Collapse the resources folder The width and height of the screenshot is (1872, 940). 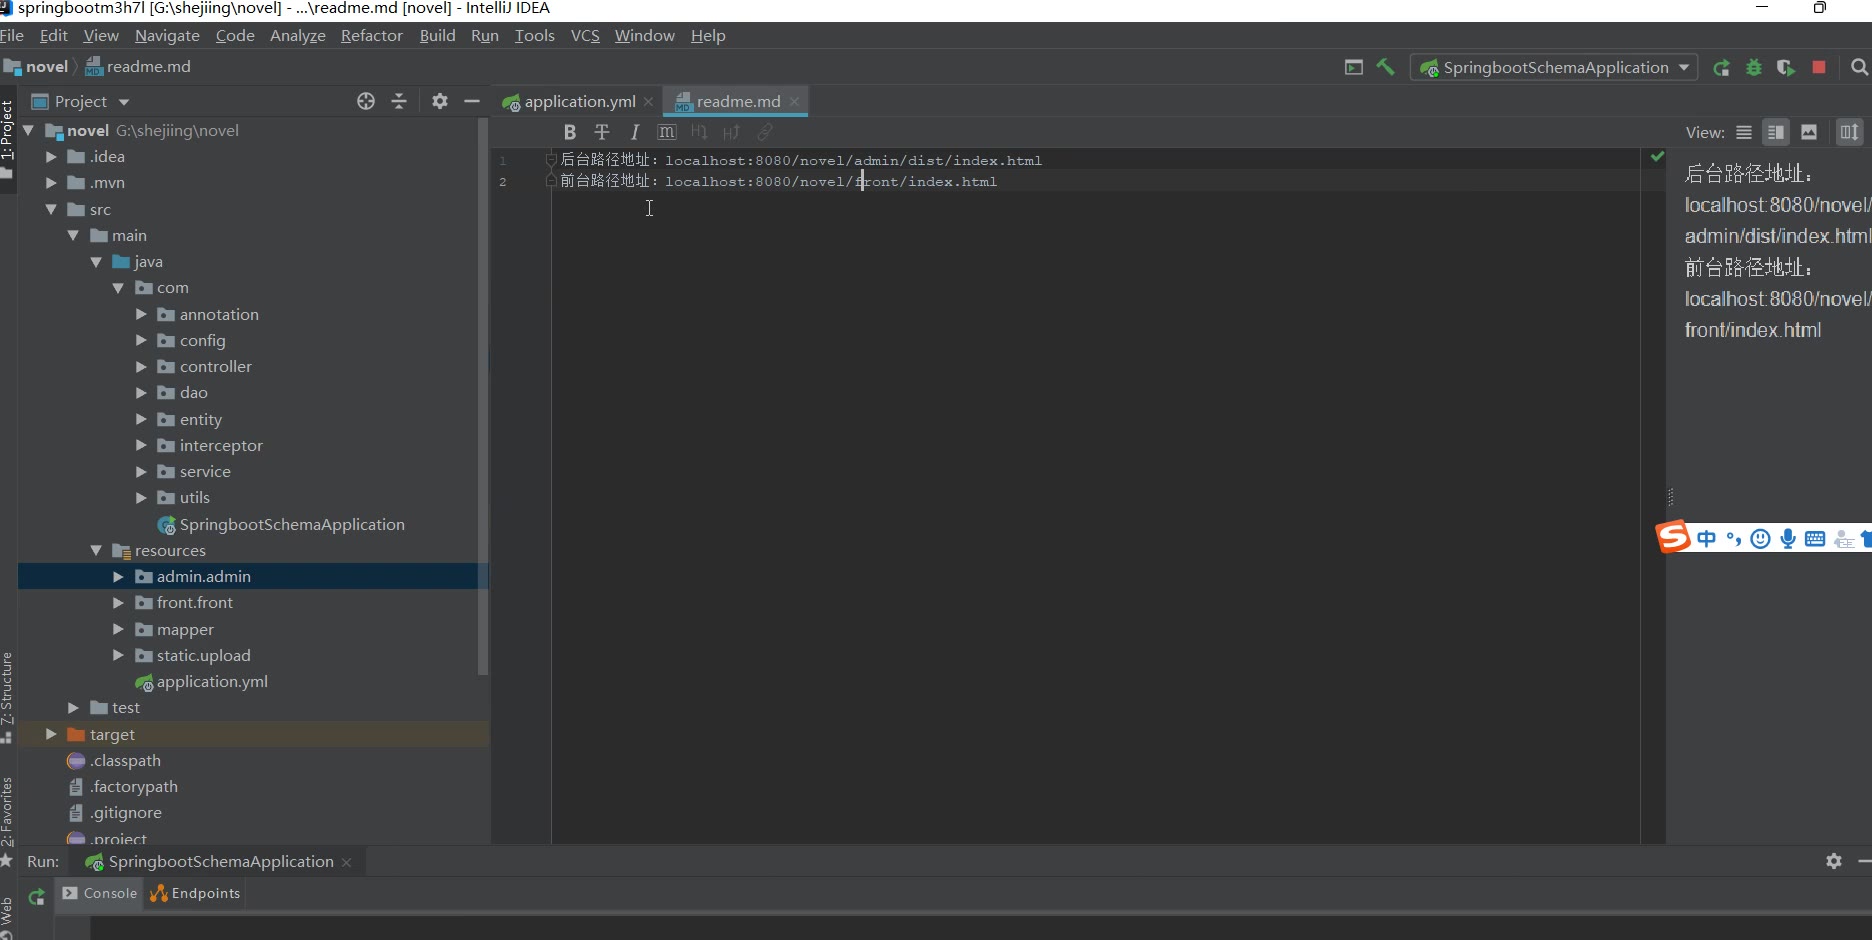pyautogui.click(x=96, y=550)
